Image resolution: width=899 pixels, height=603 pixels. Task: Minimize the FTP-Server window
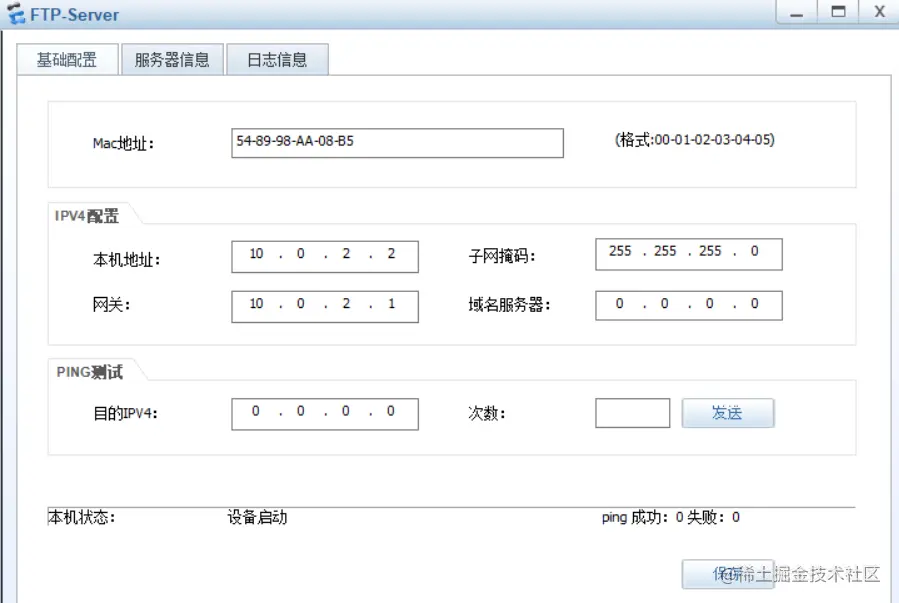click(795, 13)
